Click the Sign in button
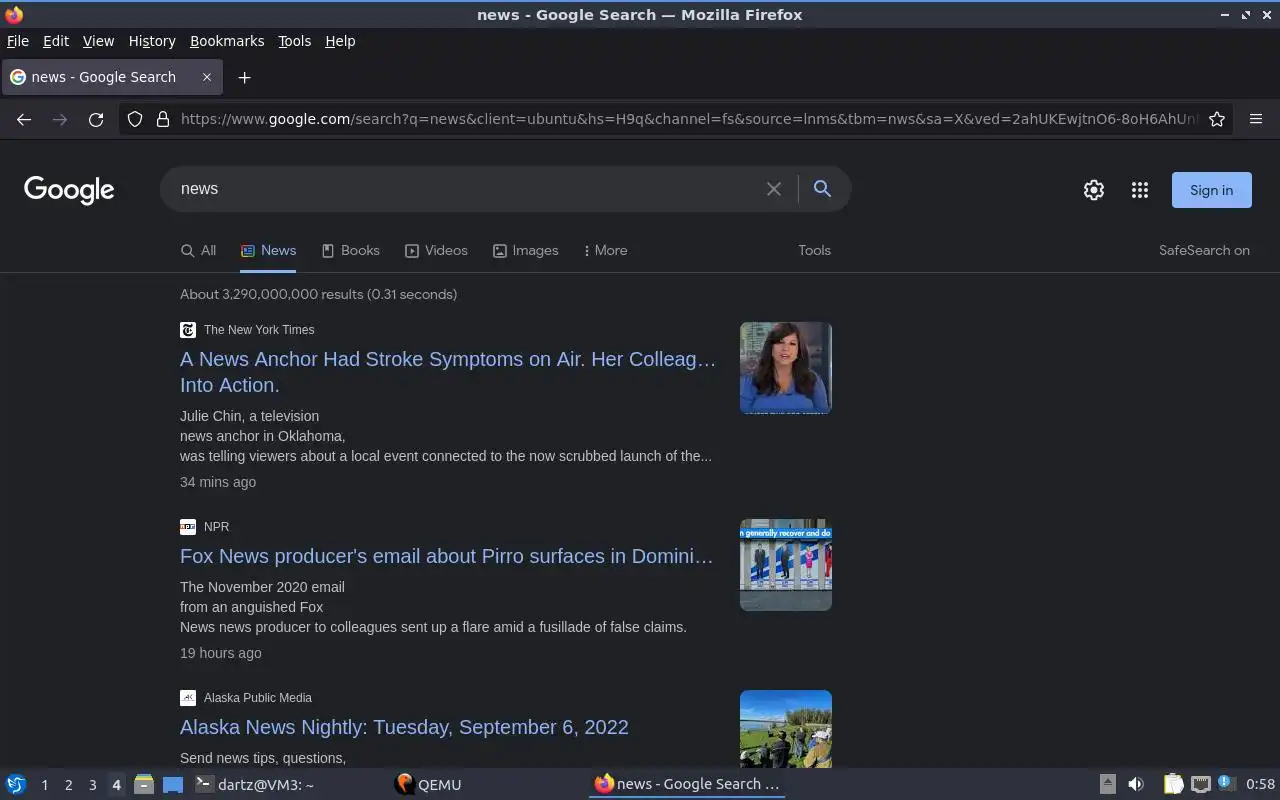Image resolution: width=1280 pixels, height=800 pixels. [1211, 190]
